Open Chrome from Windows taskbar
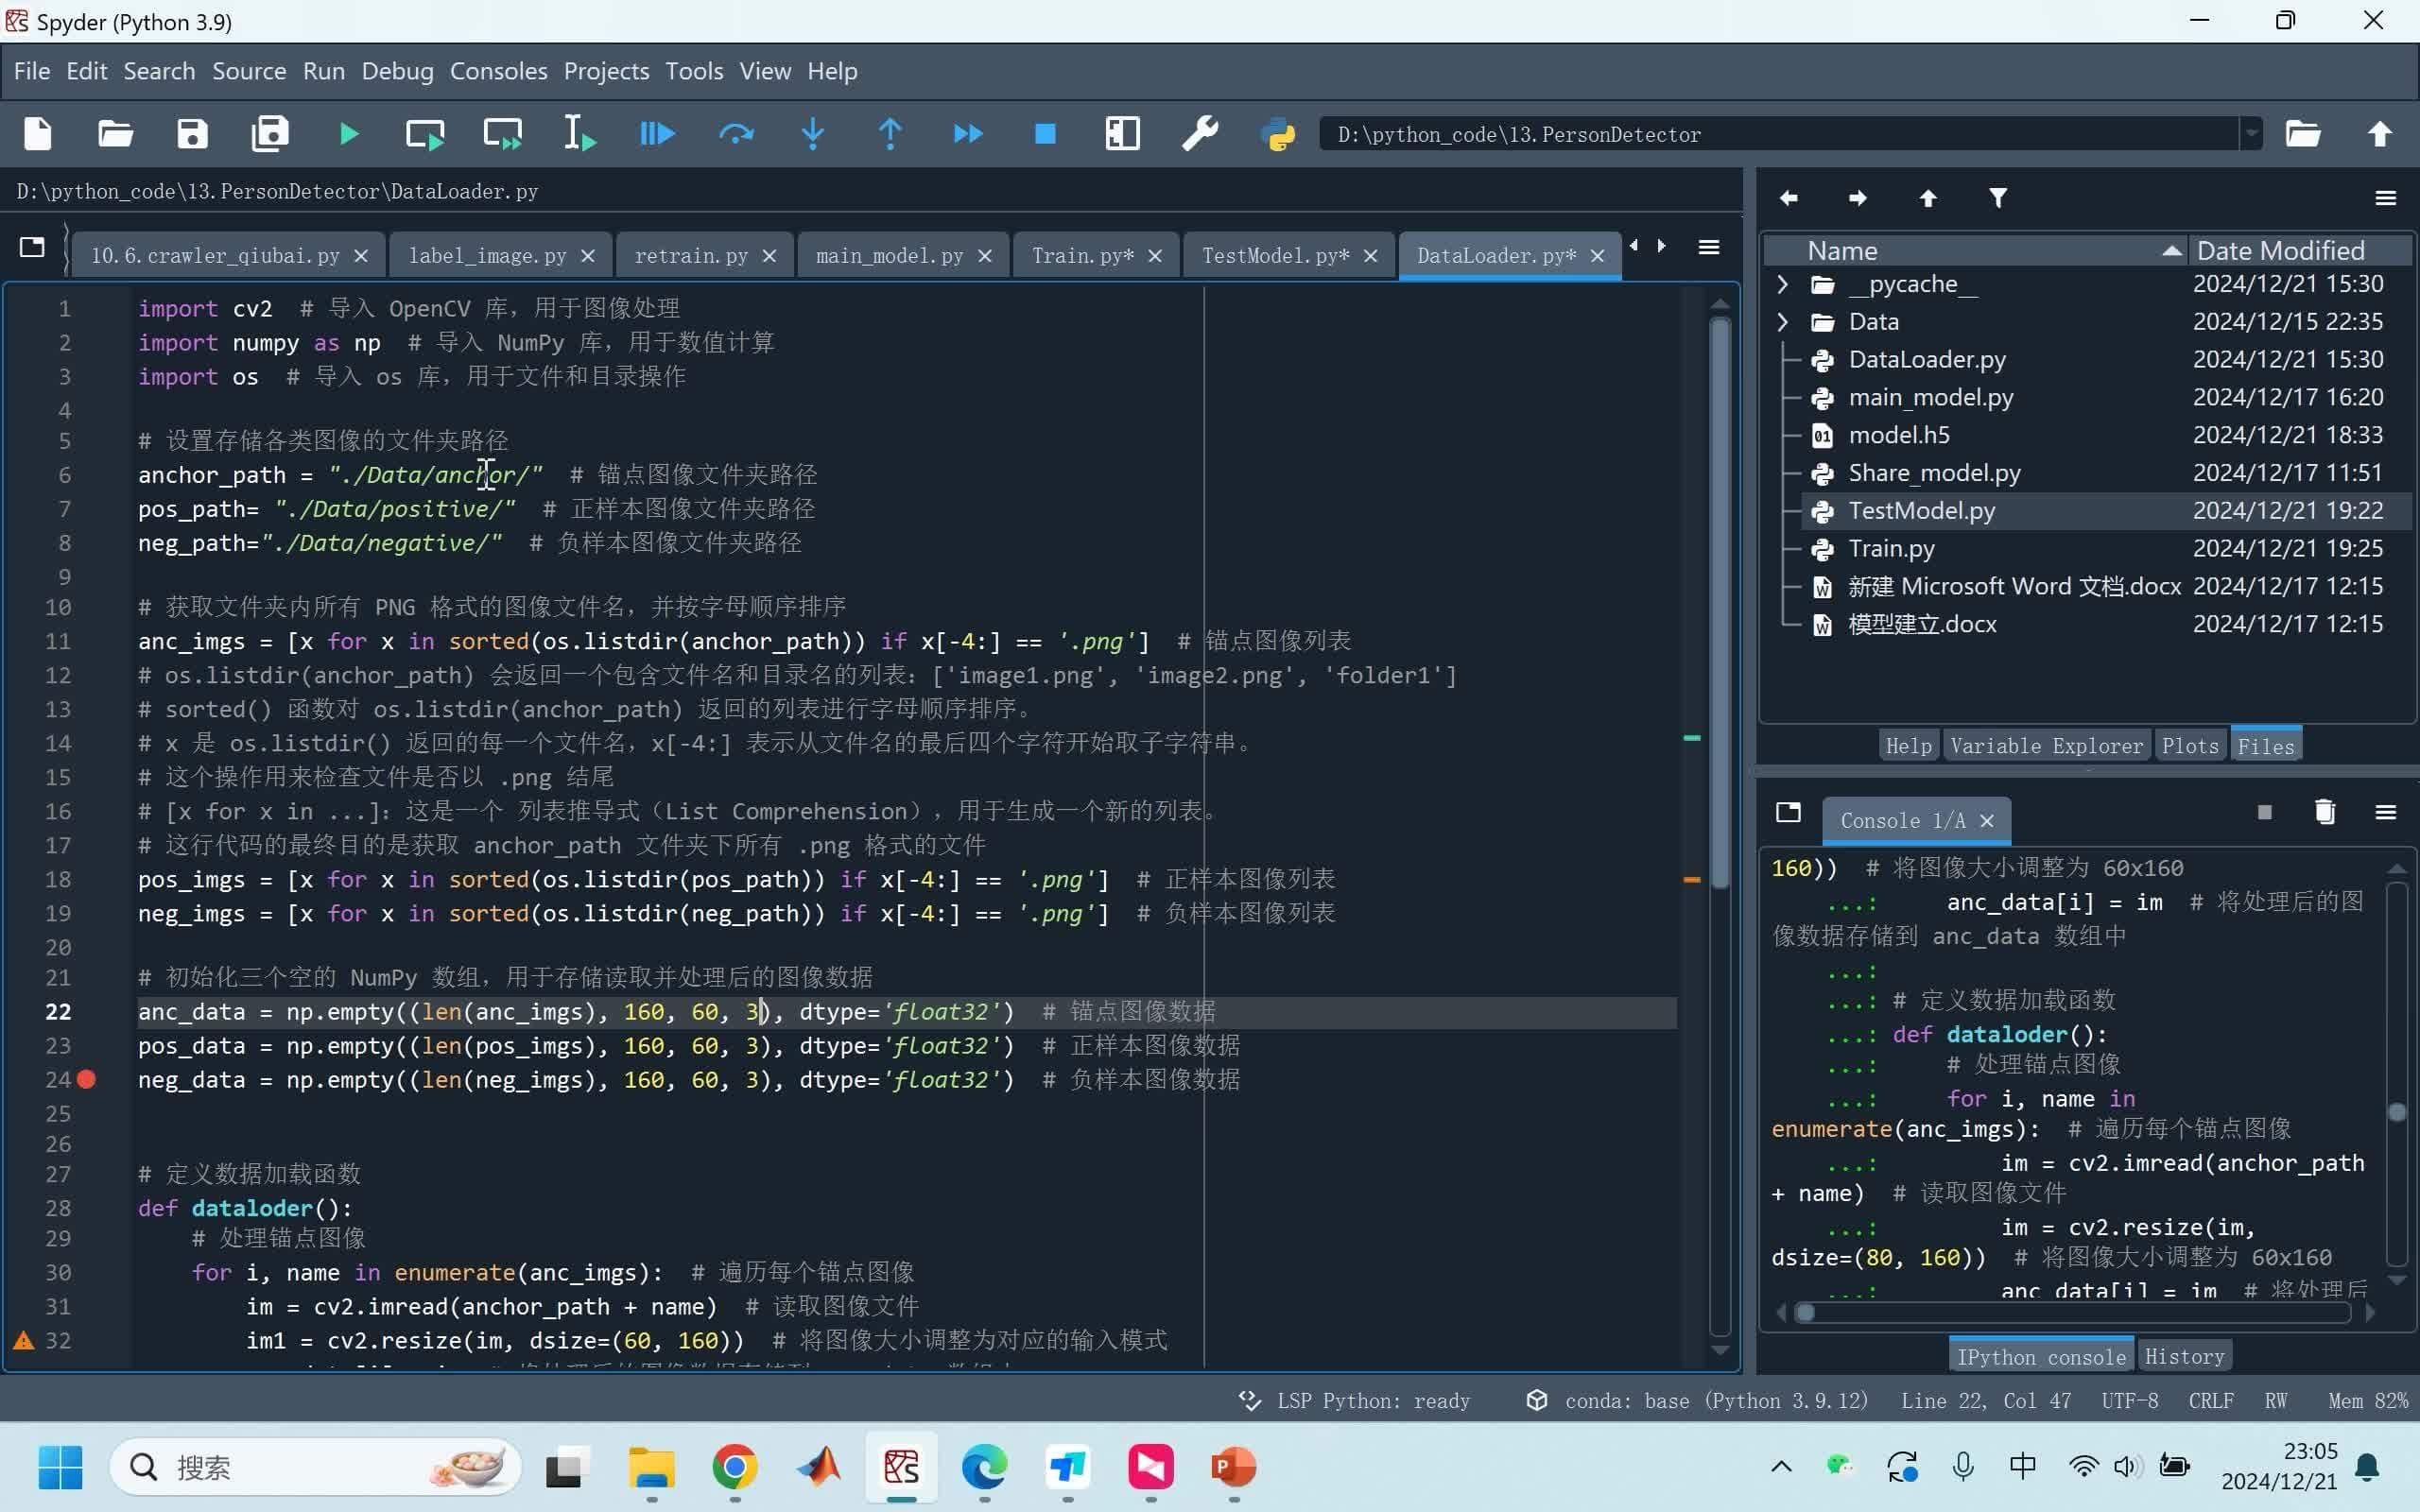 point(735,1467)
